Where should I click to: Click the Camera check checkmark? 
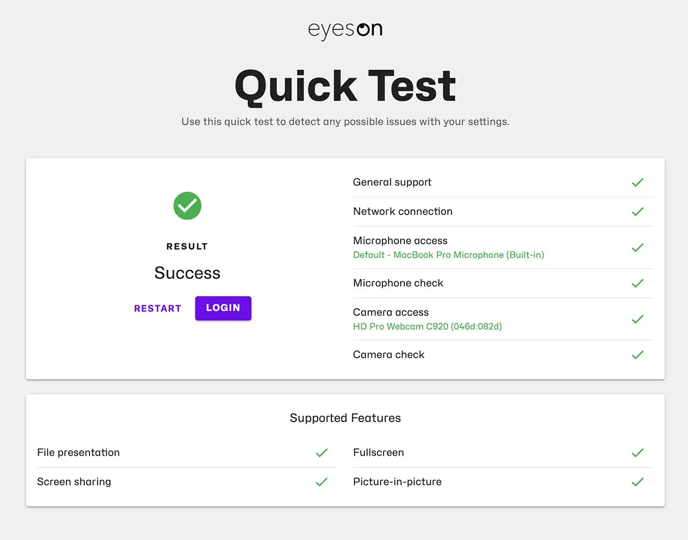[x=638, y=354]
